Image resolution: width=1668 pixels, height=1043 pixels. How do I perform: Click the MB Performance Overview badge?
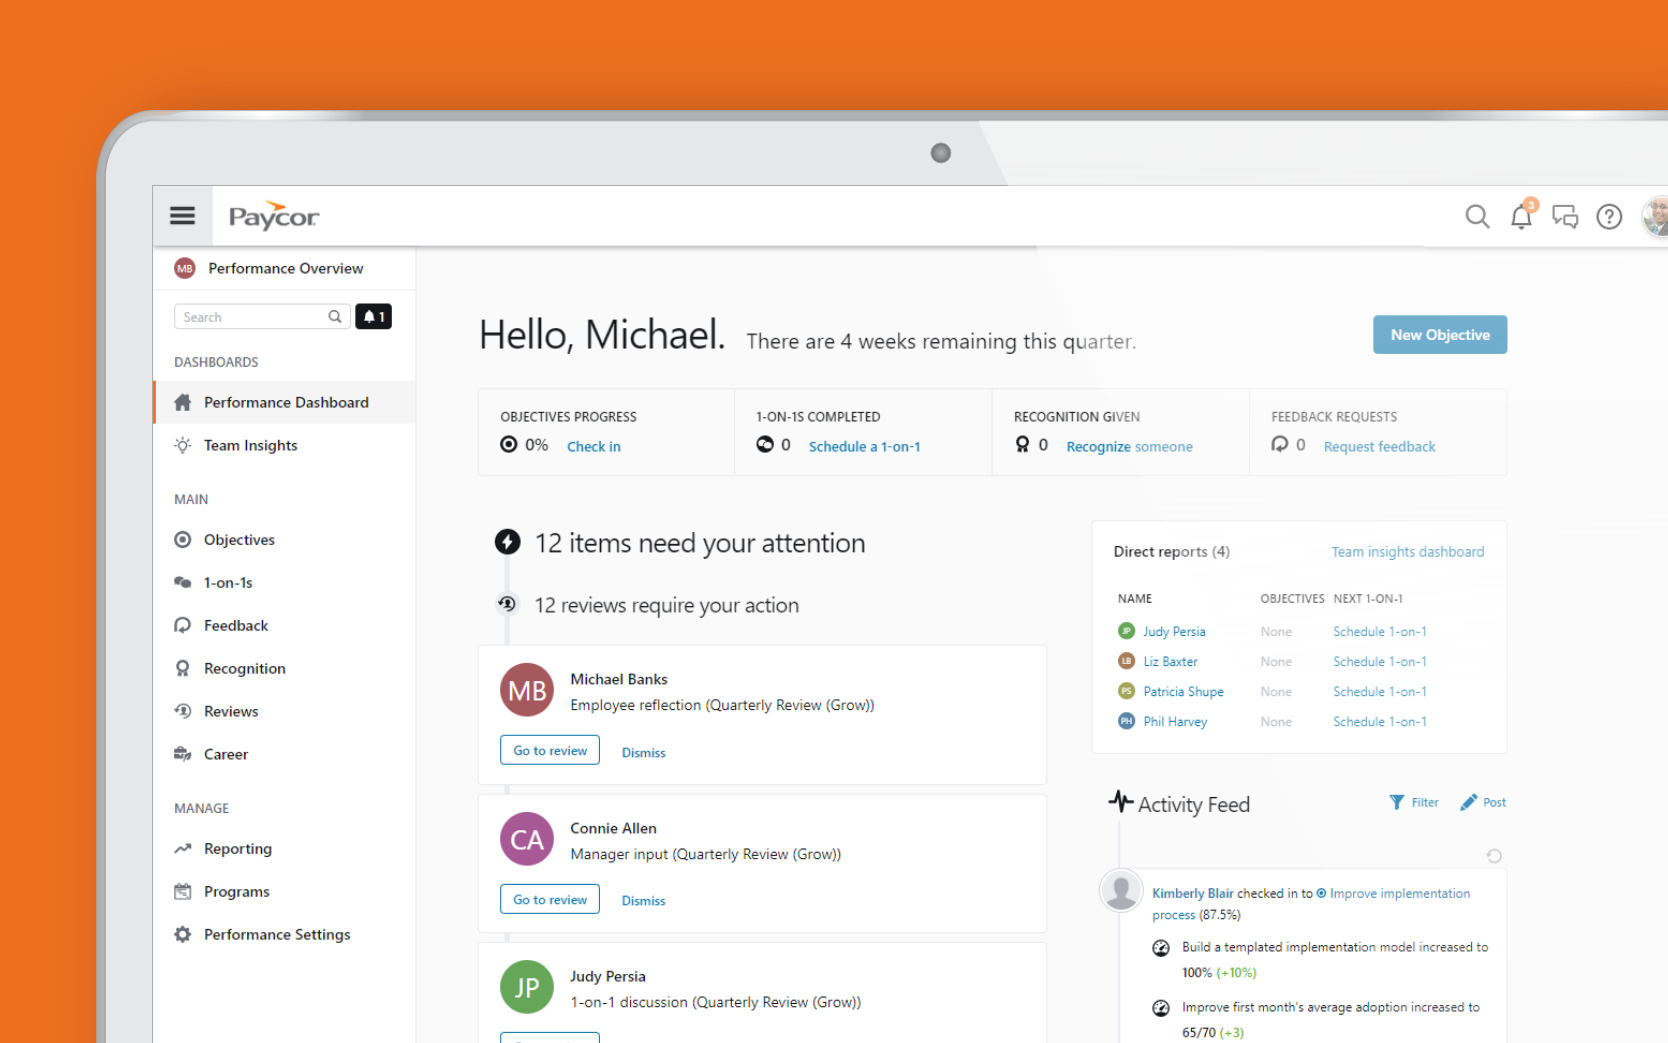(x=184, y=268)
